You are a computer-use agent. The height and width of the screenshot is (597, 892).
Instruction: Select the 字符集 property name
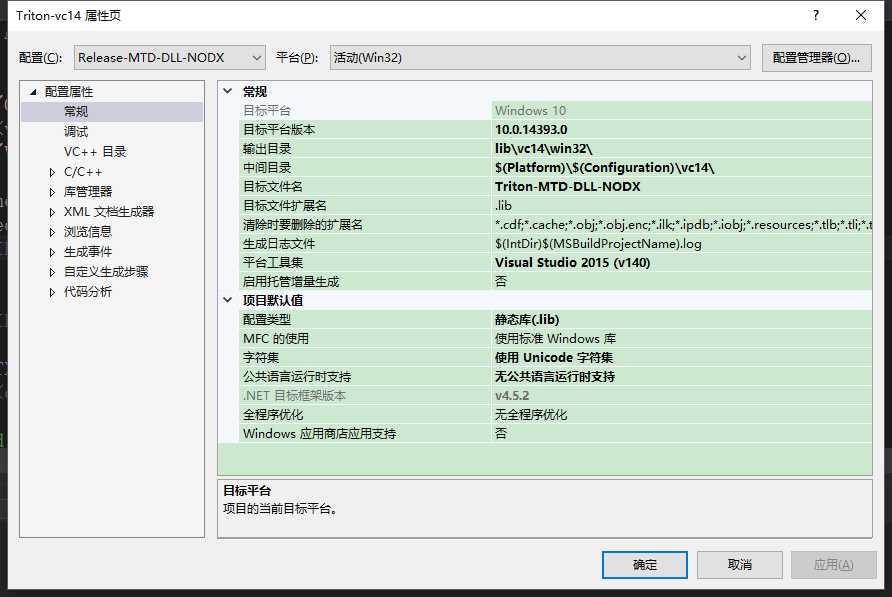pos(261,357)
